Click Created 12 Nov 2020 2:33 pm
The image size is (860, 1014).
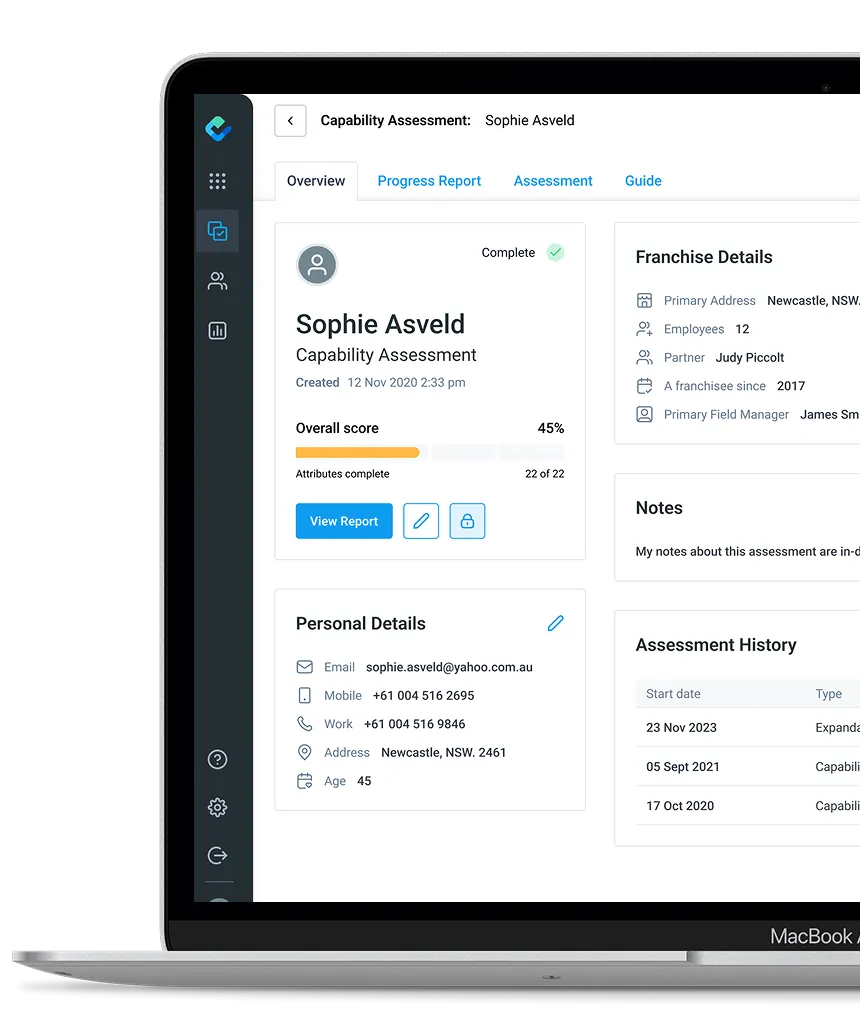pyautogui.click(x=380, y=382)
